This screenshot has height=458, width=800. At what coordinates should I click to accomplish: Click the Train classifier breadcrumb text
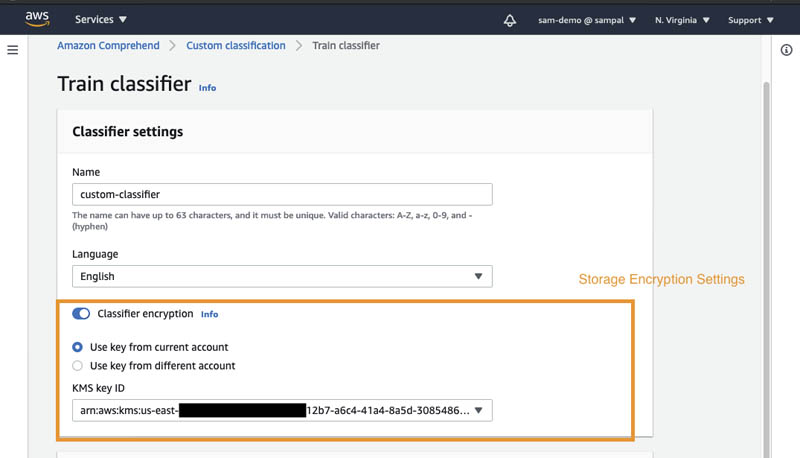pos(346,45)
